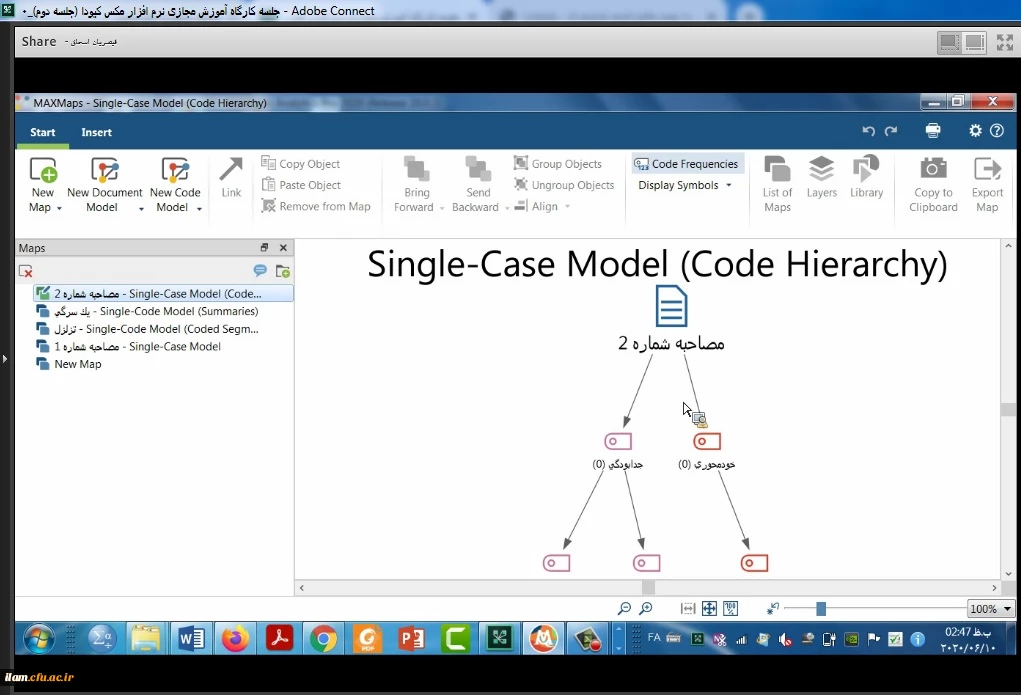
Task: Click the delete map icon in Maps panel
Action: pyautogui.click(x=27, y=271)
